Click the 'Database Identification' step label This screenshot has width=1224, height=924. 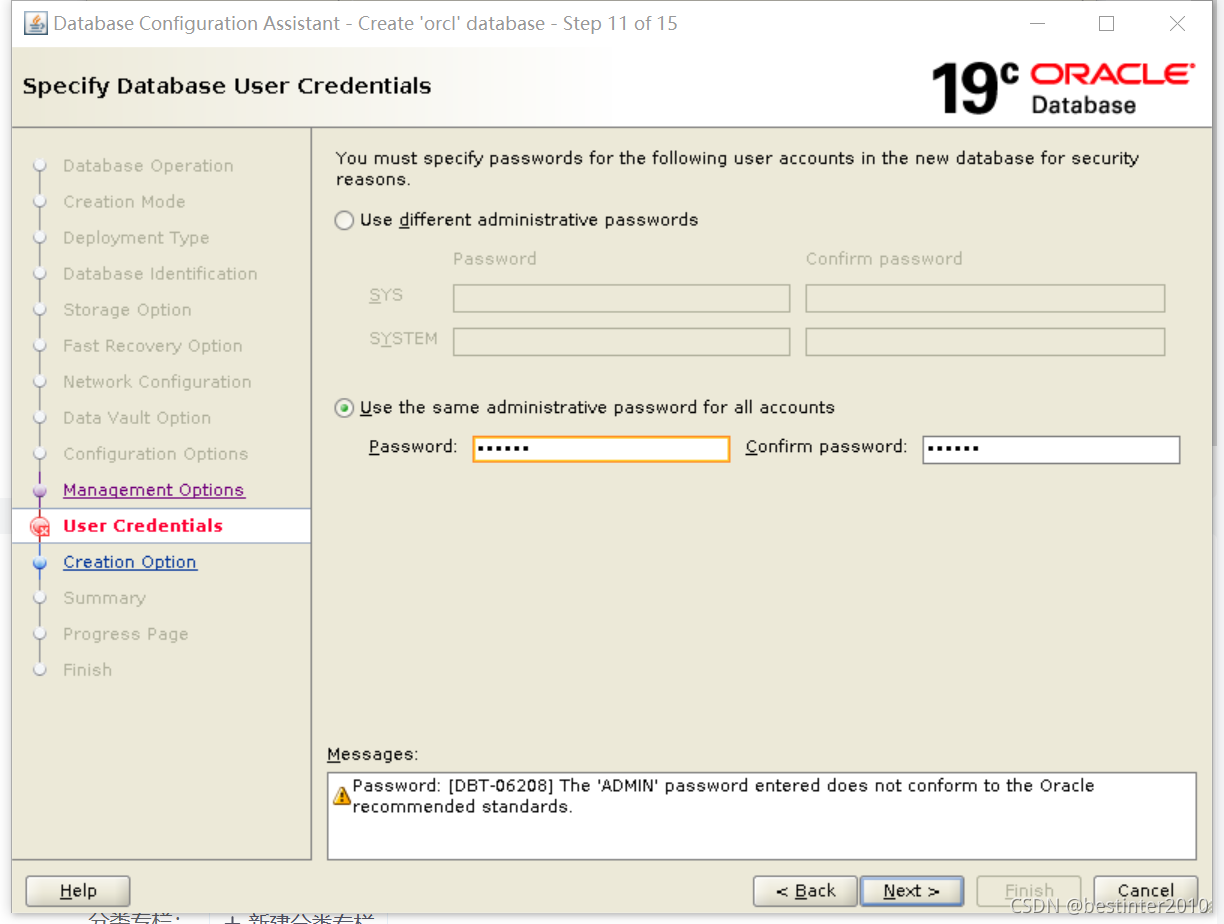click(160, 274)
